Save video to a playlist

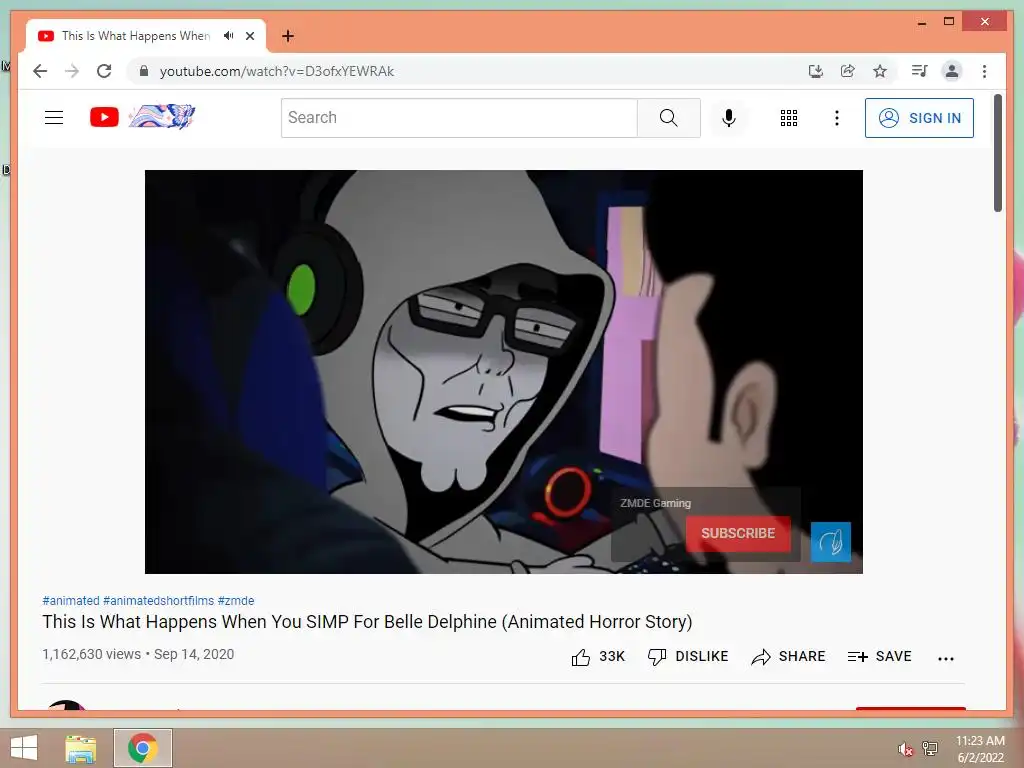pos(879,657)
